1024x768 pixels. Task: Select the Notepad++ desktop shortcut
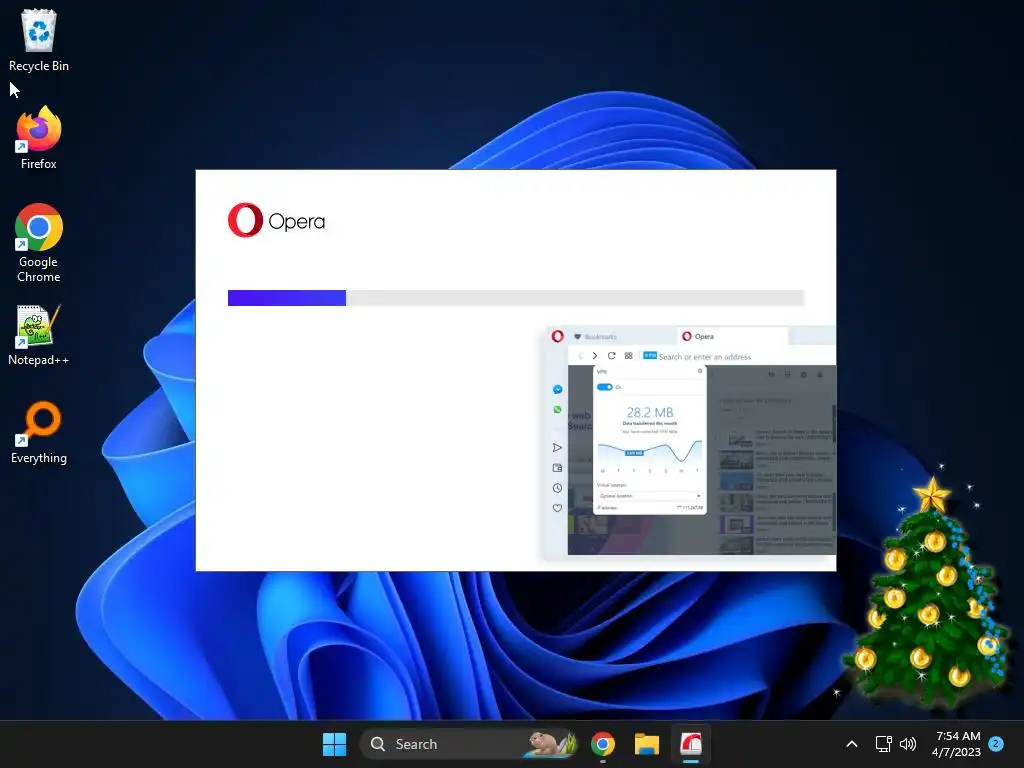coord(39,334)
